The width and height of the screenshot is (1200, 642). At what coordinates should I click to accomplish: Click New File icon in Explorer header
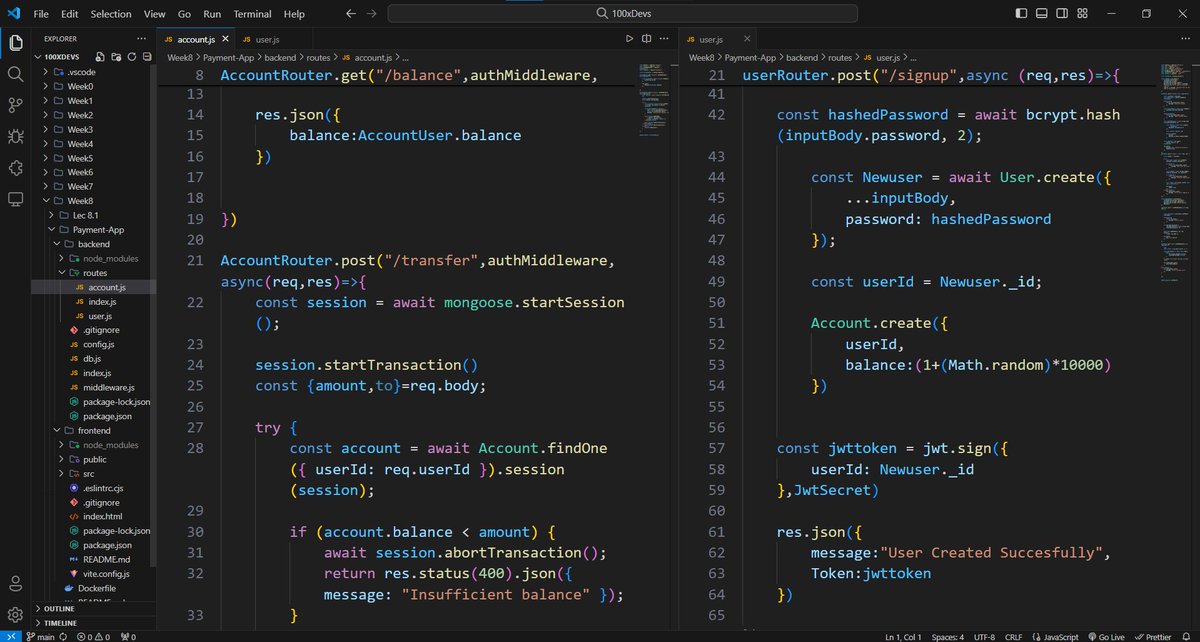[x=101, y=57]
